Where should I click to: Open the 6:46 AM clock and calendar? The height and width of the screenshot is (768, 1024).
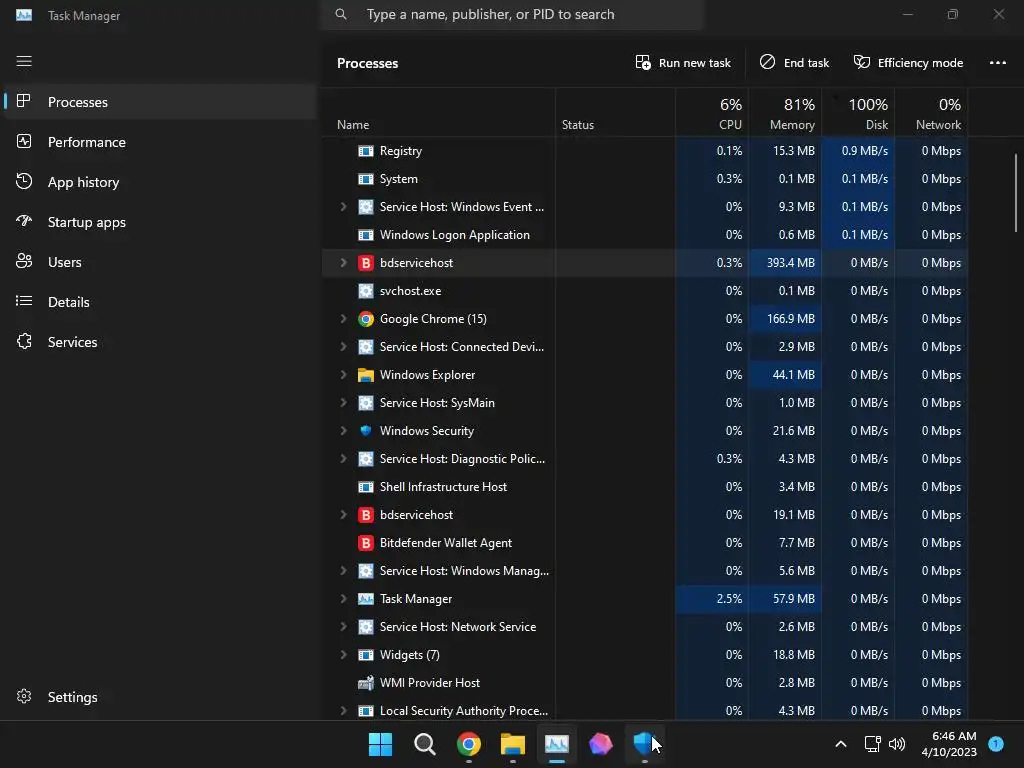(x=949, y=744)
